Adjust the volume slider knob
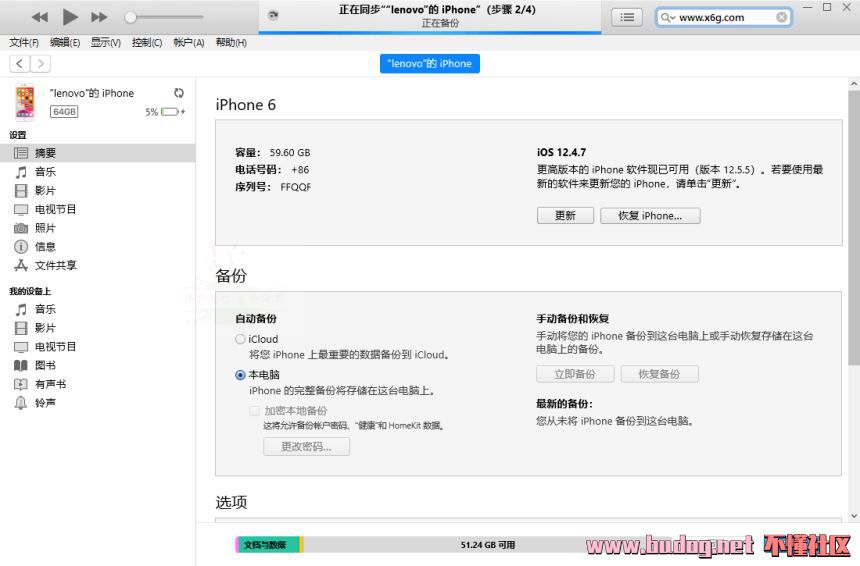This screenshot has height=566, width=860. 131,18
